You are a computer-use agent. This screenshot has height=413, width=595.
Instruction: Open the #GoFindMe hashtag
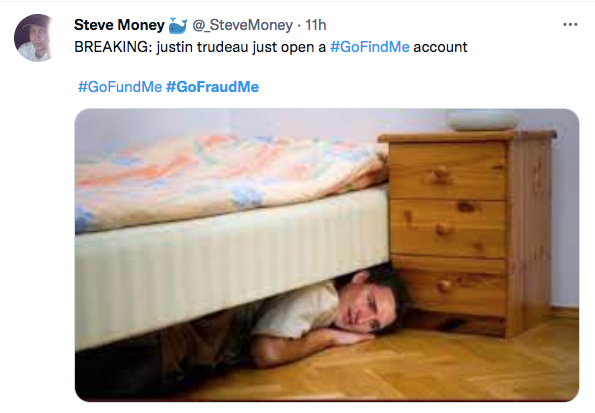tap(370, 47)
